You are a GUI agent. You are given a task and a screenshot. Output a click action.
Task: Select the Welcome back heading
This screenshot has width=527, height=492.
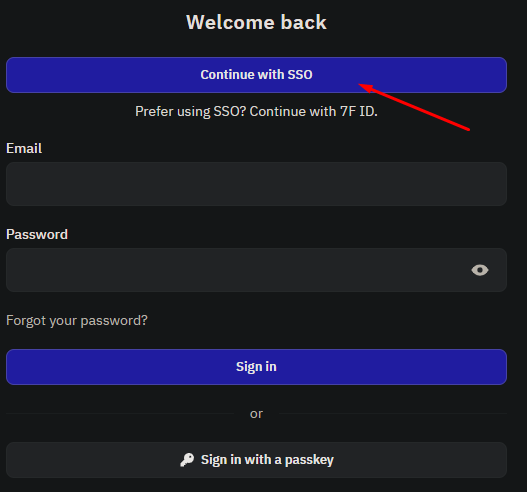pyautogui.click(x=256, y=22)
